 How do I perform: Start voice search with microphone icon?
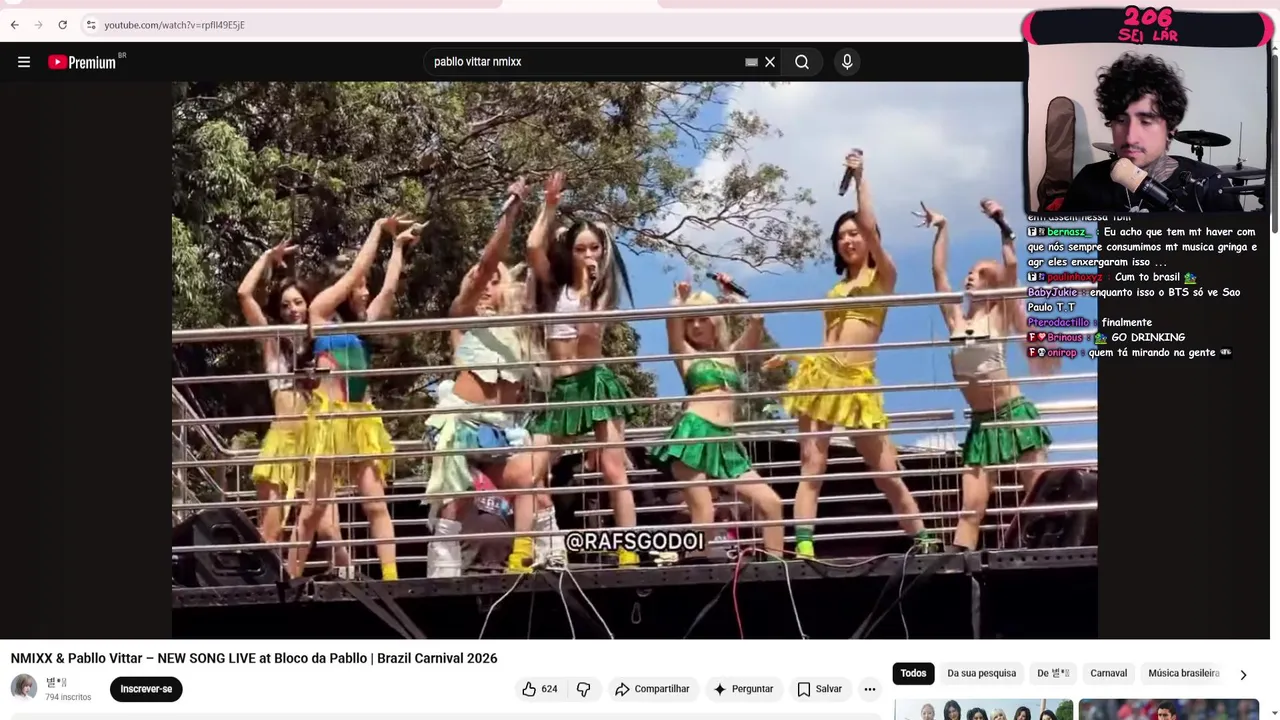point(847,62)
